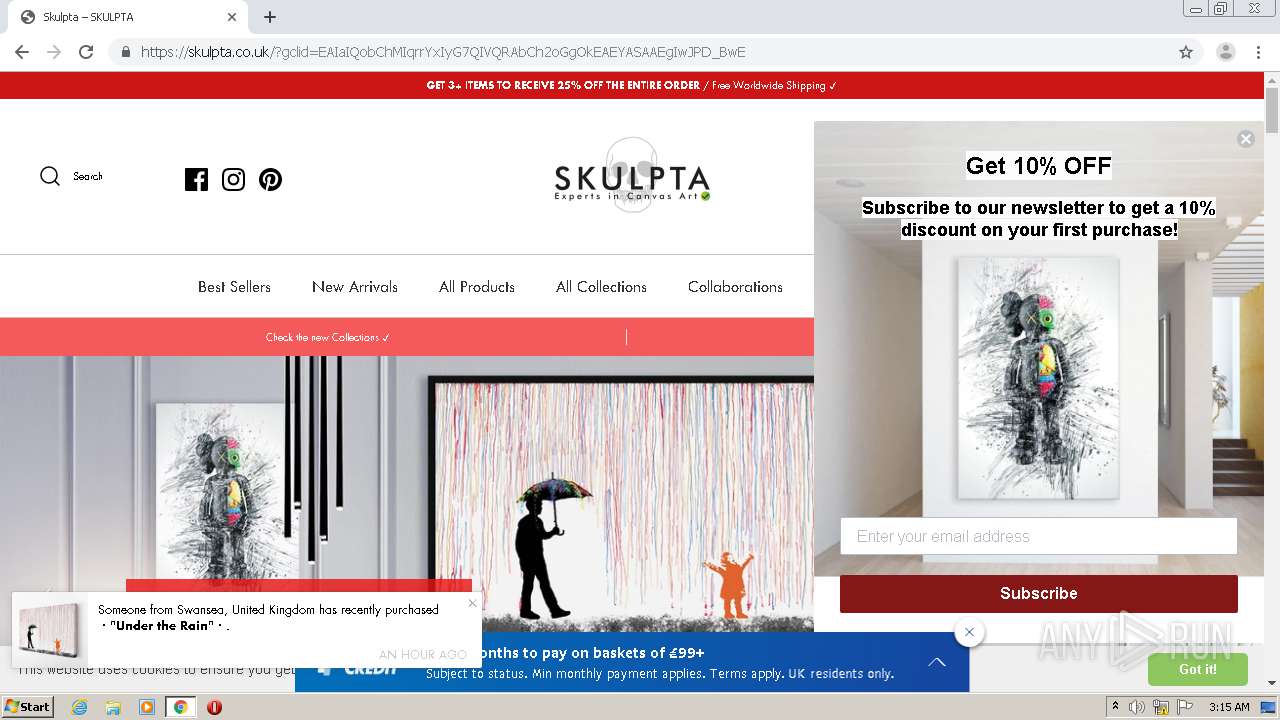The image size is (1280, 720).
Task: Open the Chrome profile avatar
Action: (x=1225, y=52)
